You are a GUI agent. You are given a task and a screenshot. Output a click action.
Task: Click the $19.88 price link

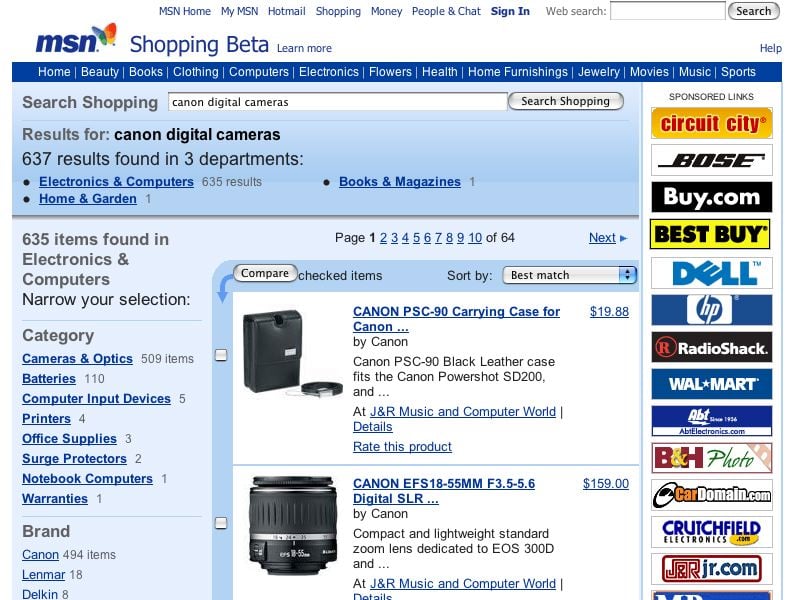[x=609, y=312]
